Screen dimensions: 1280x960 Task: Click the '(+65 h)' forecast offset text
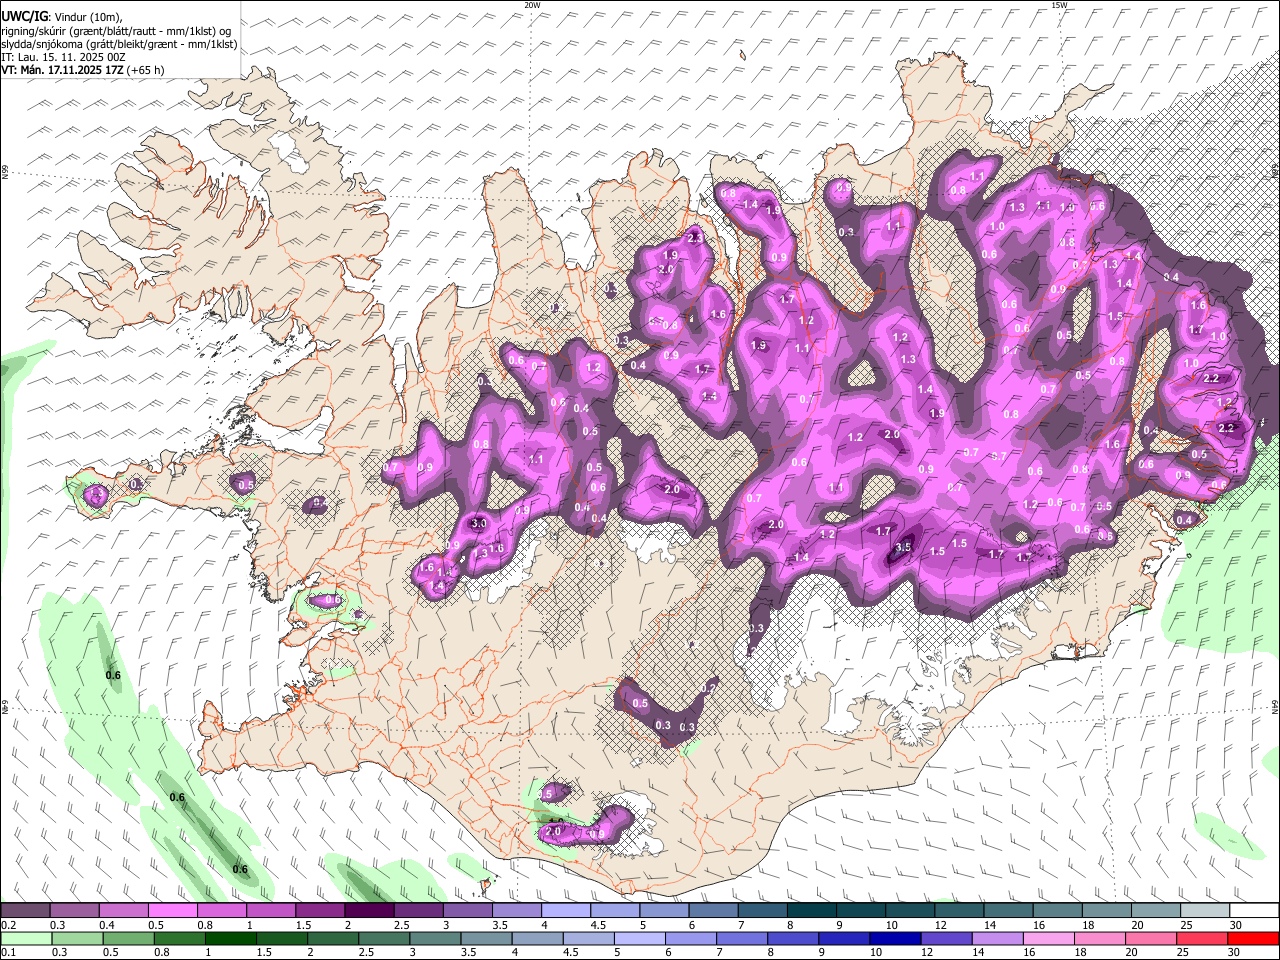pyautogui.click(x=146, y=70)
